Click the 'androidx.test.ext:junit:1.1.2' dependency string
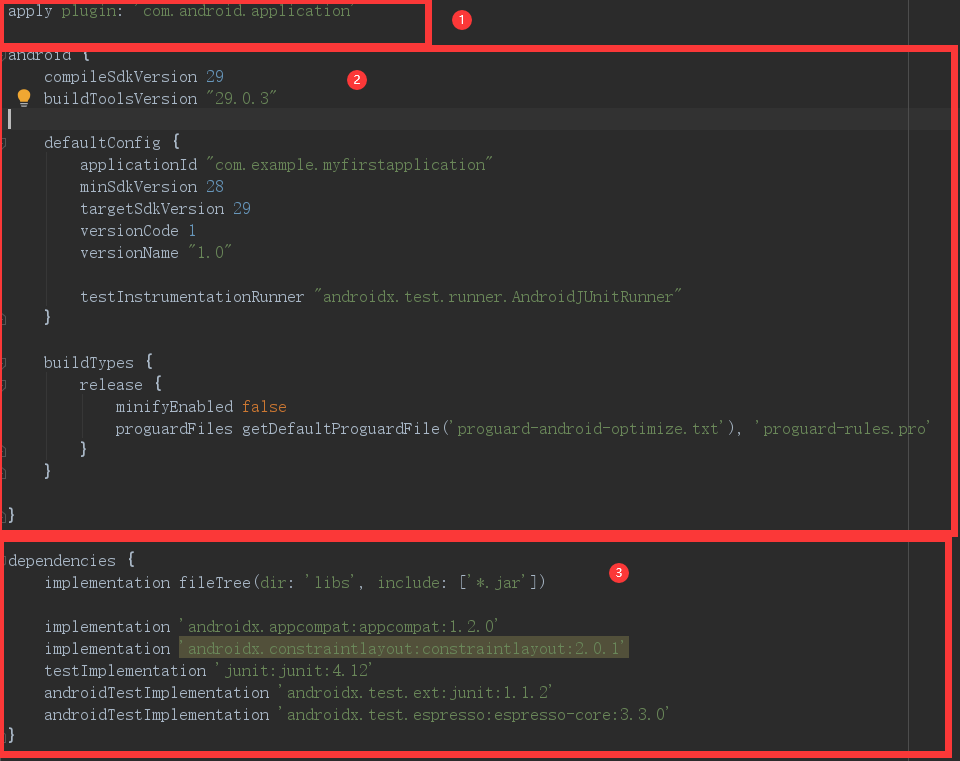This screenshot has width=960, height=761. click(x=415, y=693)
